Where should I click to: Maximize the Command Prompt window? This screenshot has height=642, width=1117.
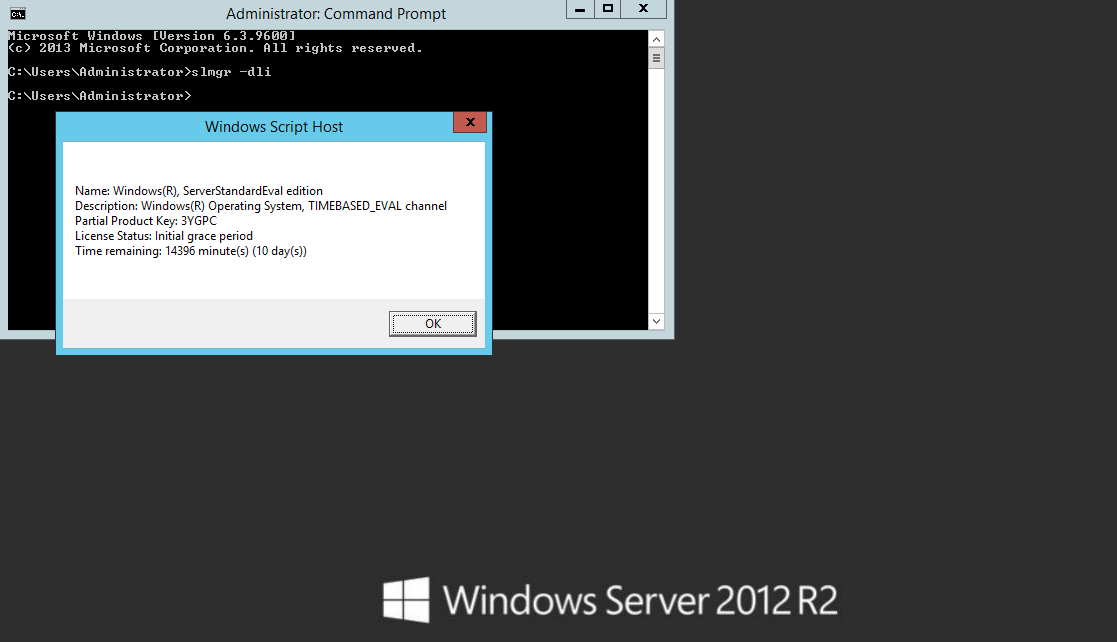click(x=607, y=9)
